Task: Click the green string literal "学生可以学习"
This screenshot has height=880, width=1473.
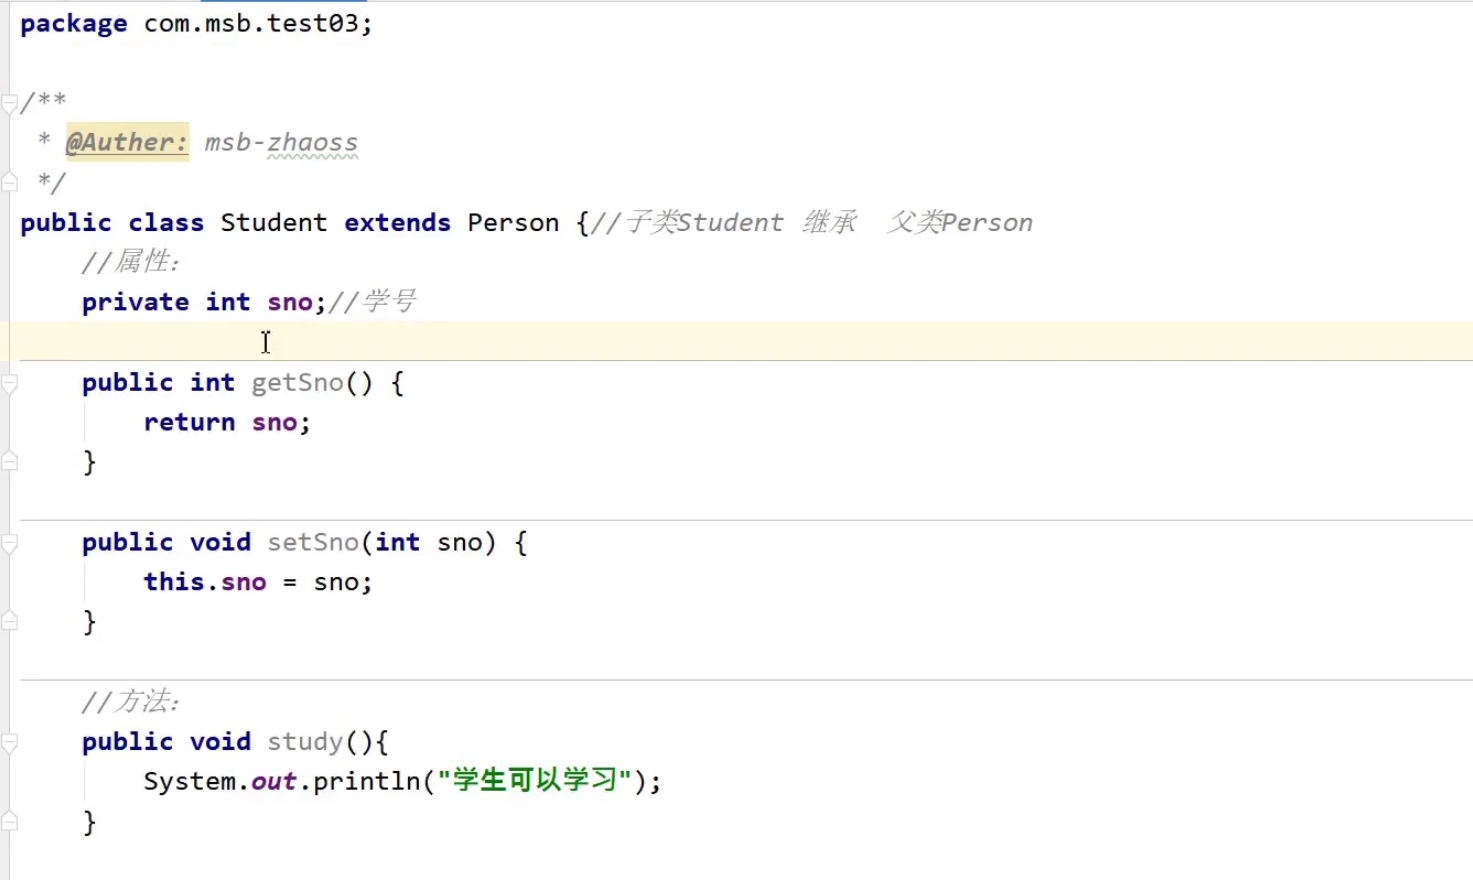Action: [x=535, y=780]
